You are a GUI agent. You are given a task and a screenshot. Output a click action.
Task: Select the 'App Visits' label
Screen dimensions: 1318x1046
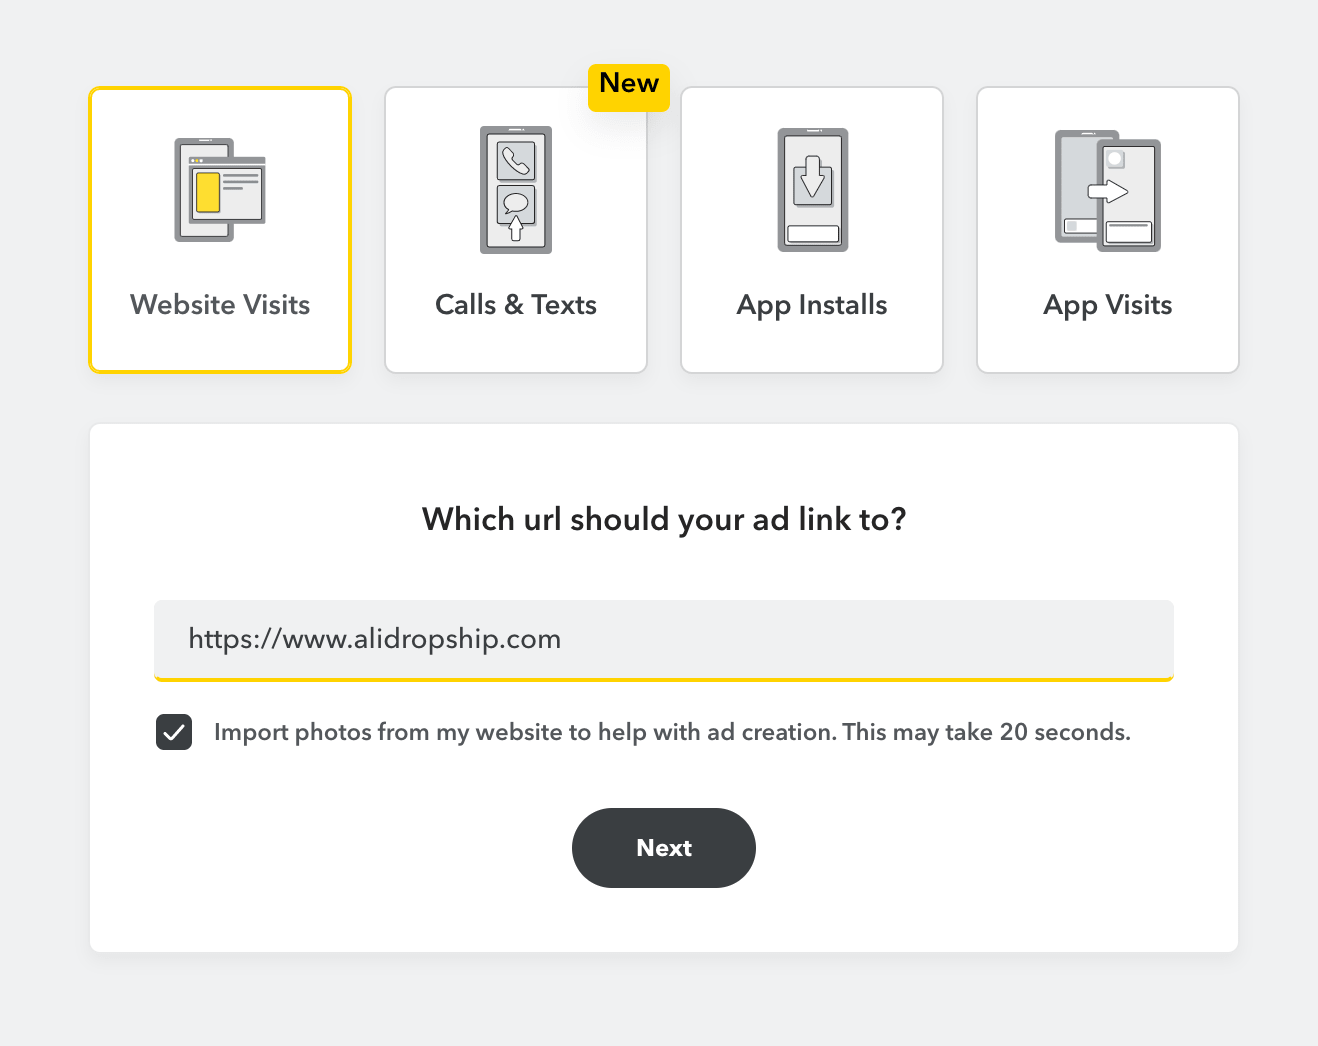click(x=1108, y=305)
